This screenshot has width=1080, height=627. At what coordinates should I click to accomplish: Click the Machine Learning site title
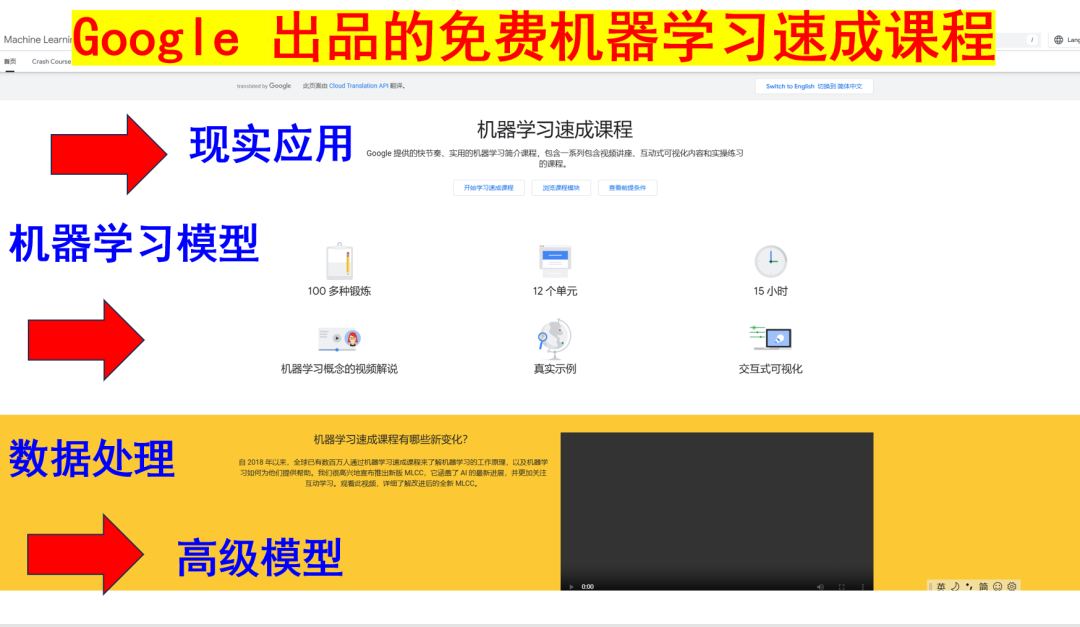[38, 40]
